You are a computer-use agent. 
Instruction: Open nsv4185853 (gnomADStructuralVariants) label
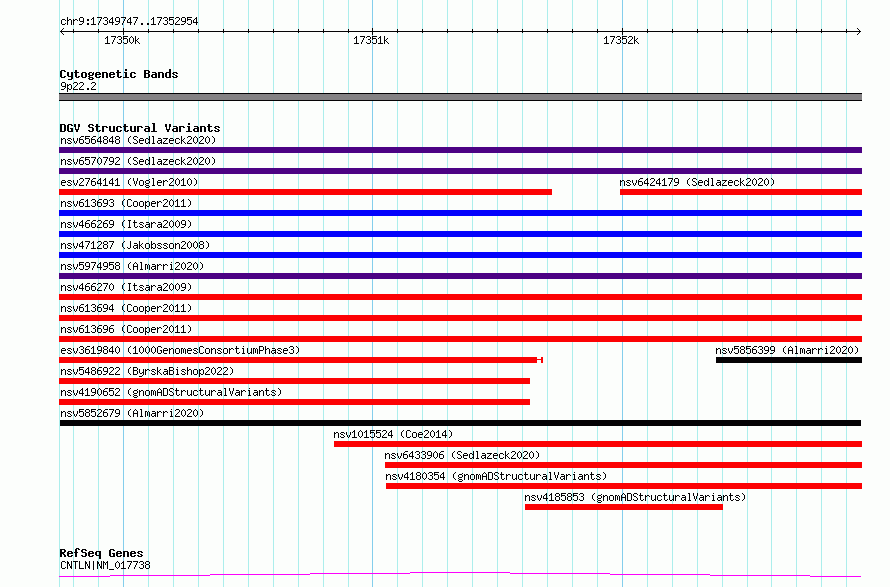(635, 497)
